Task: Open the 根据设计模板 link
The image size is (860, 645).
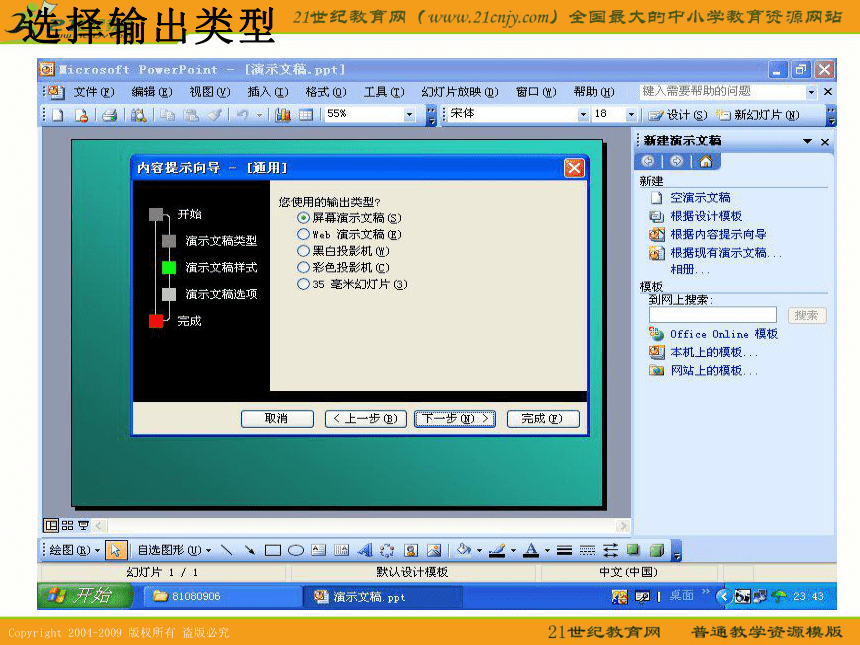Action: [706, 216]
